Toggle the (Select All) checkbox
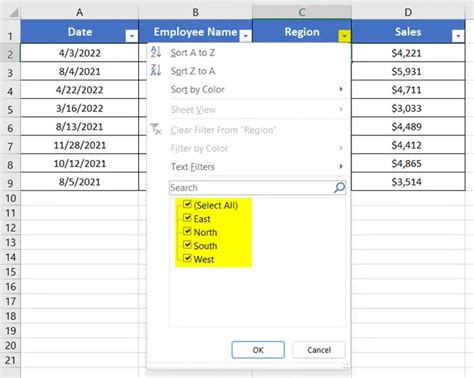 [187, 204]
